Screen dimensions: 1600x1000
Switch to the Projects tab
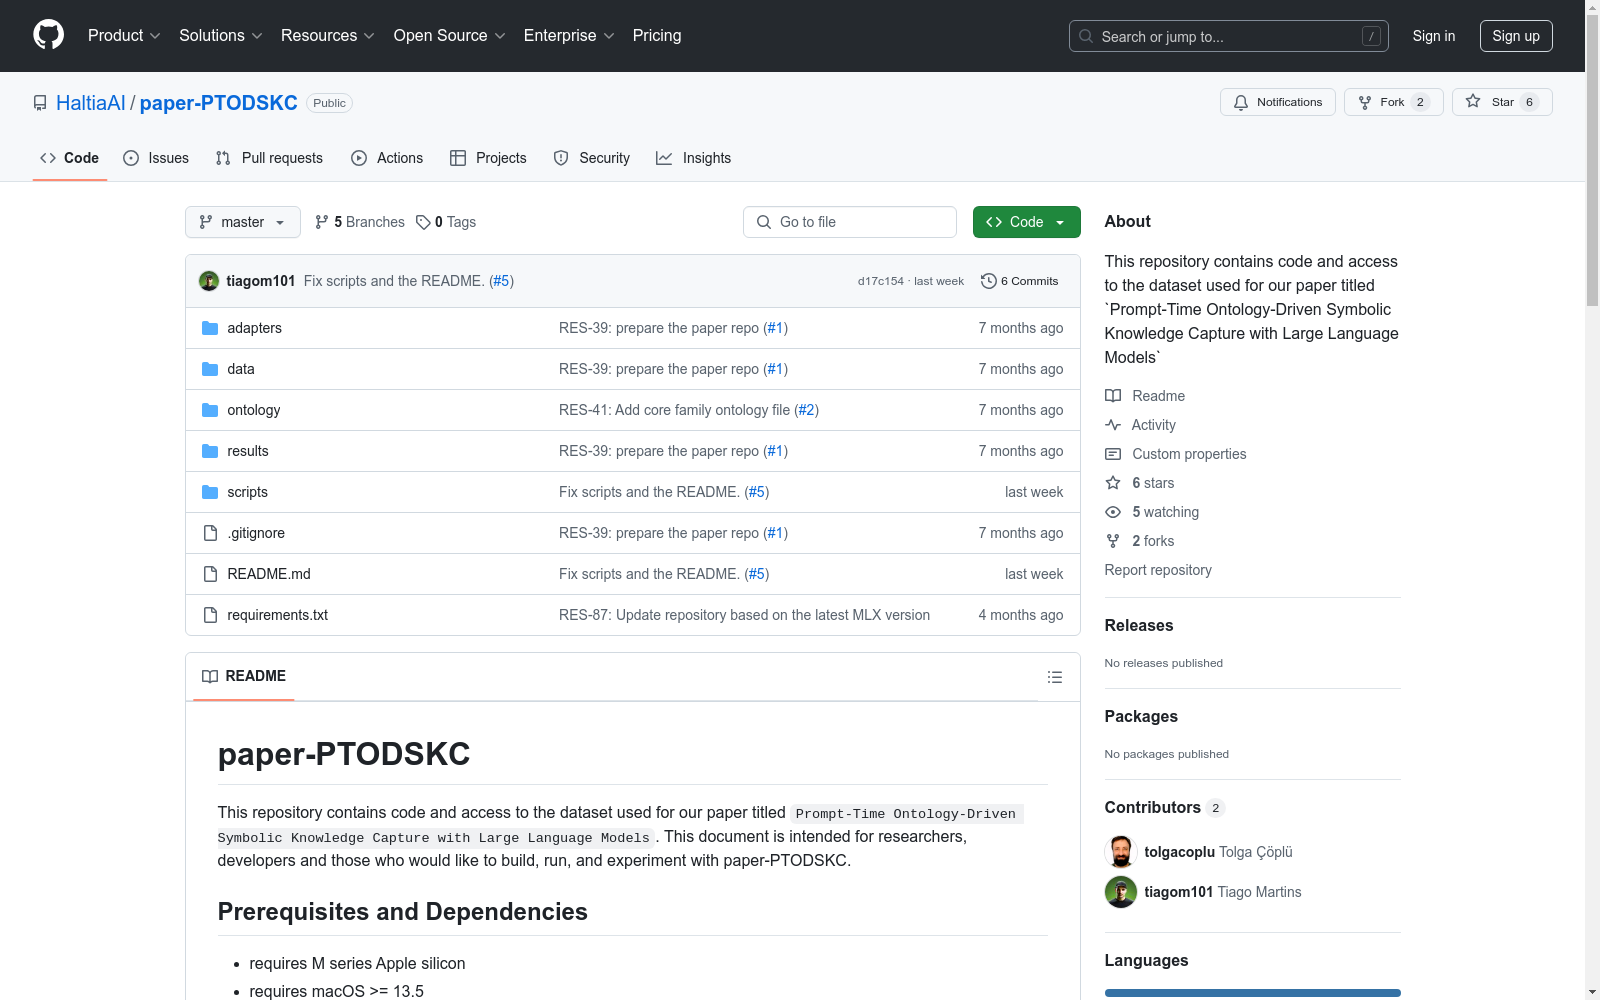(x=488, y=158)
